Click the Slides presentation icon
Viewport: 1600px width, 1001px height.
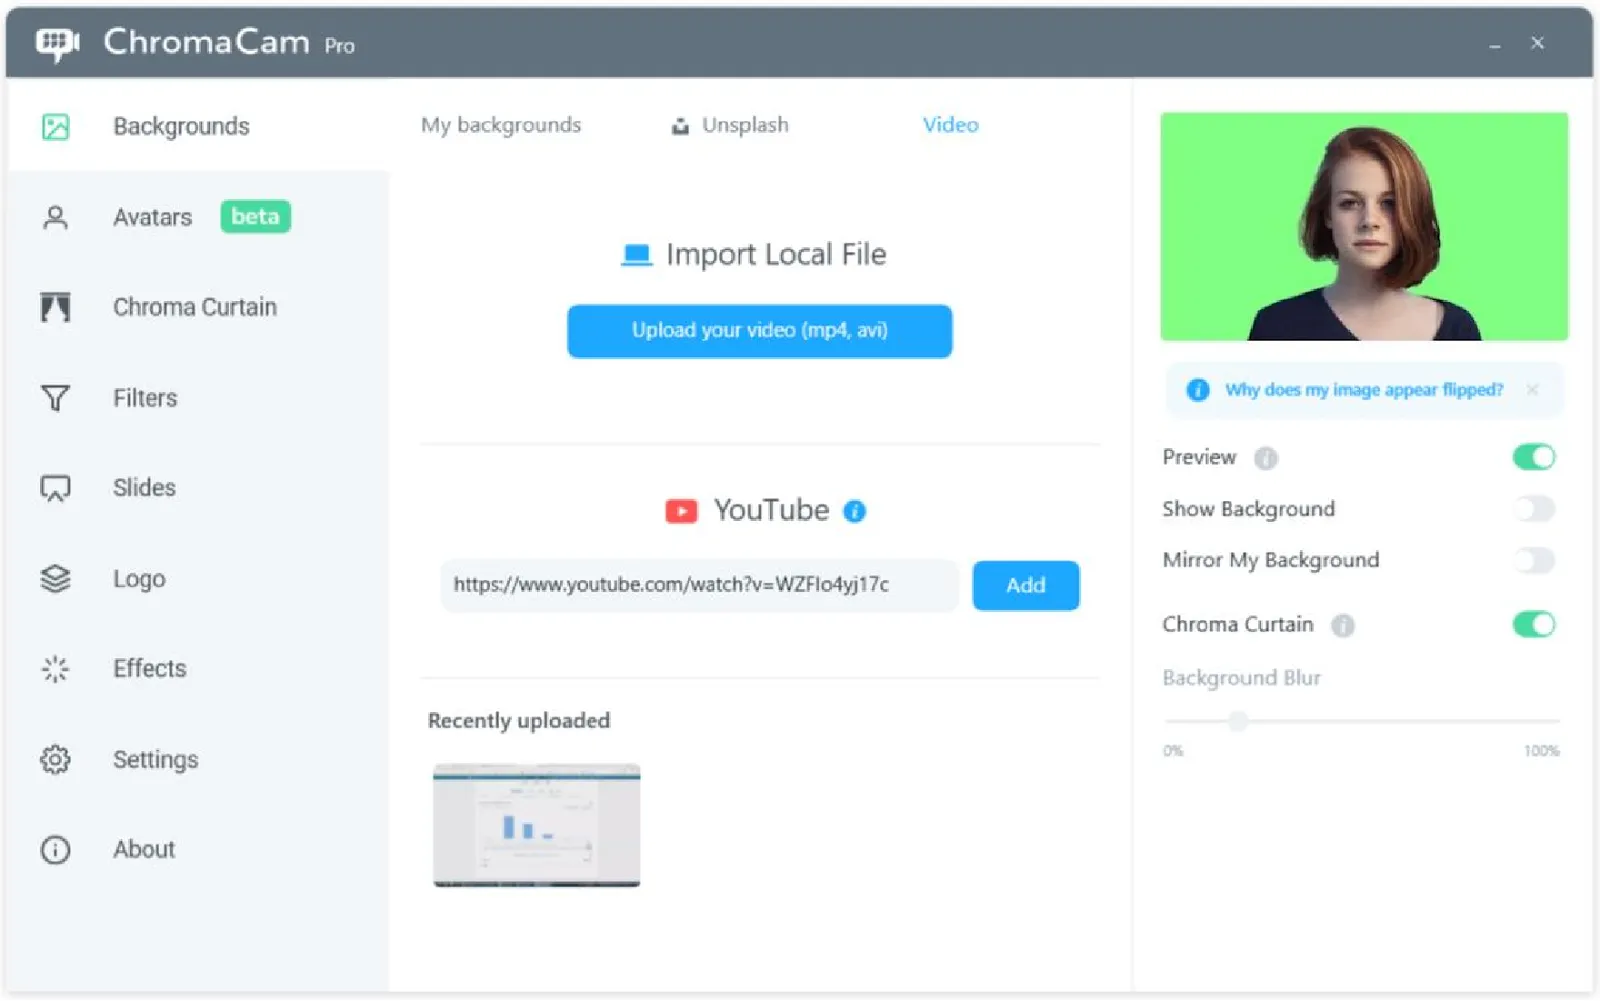tap(56, 488)
